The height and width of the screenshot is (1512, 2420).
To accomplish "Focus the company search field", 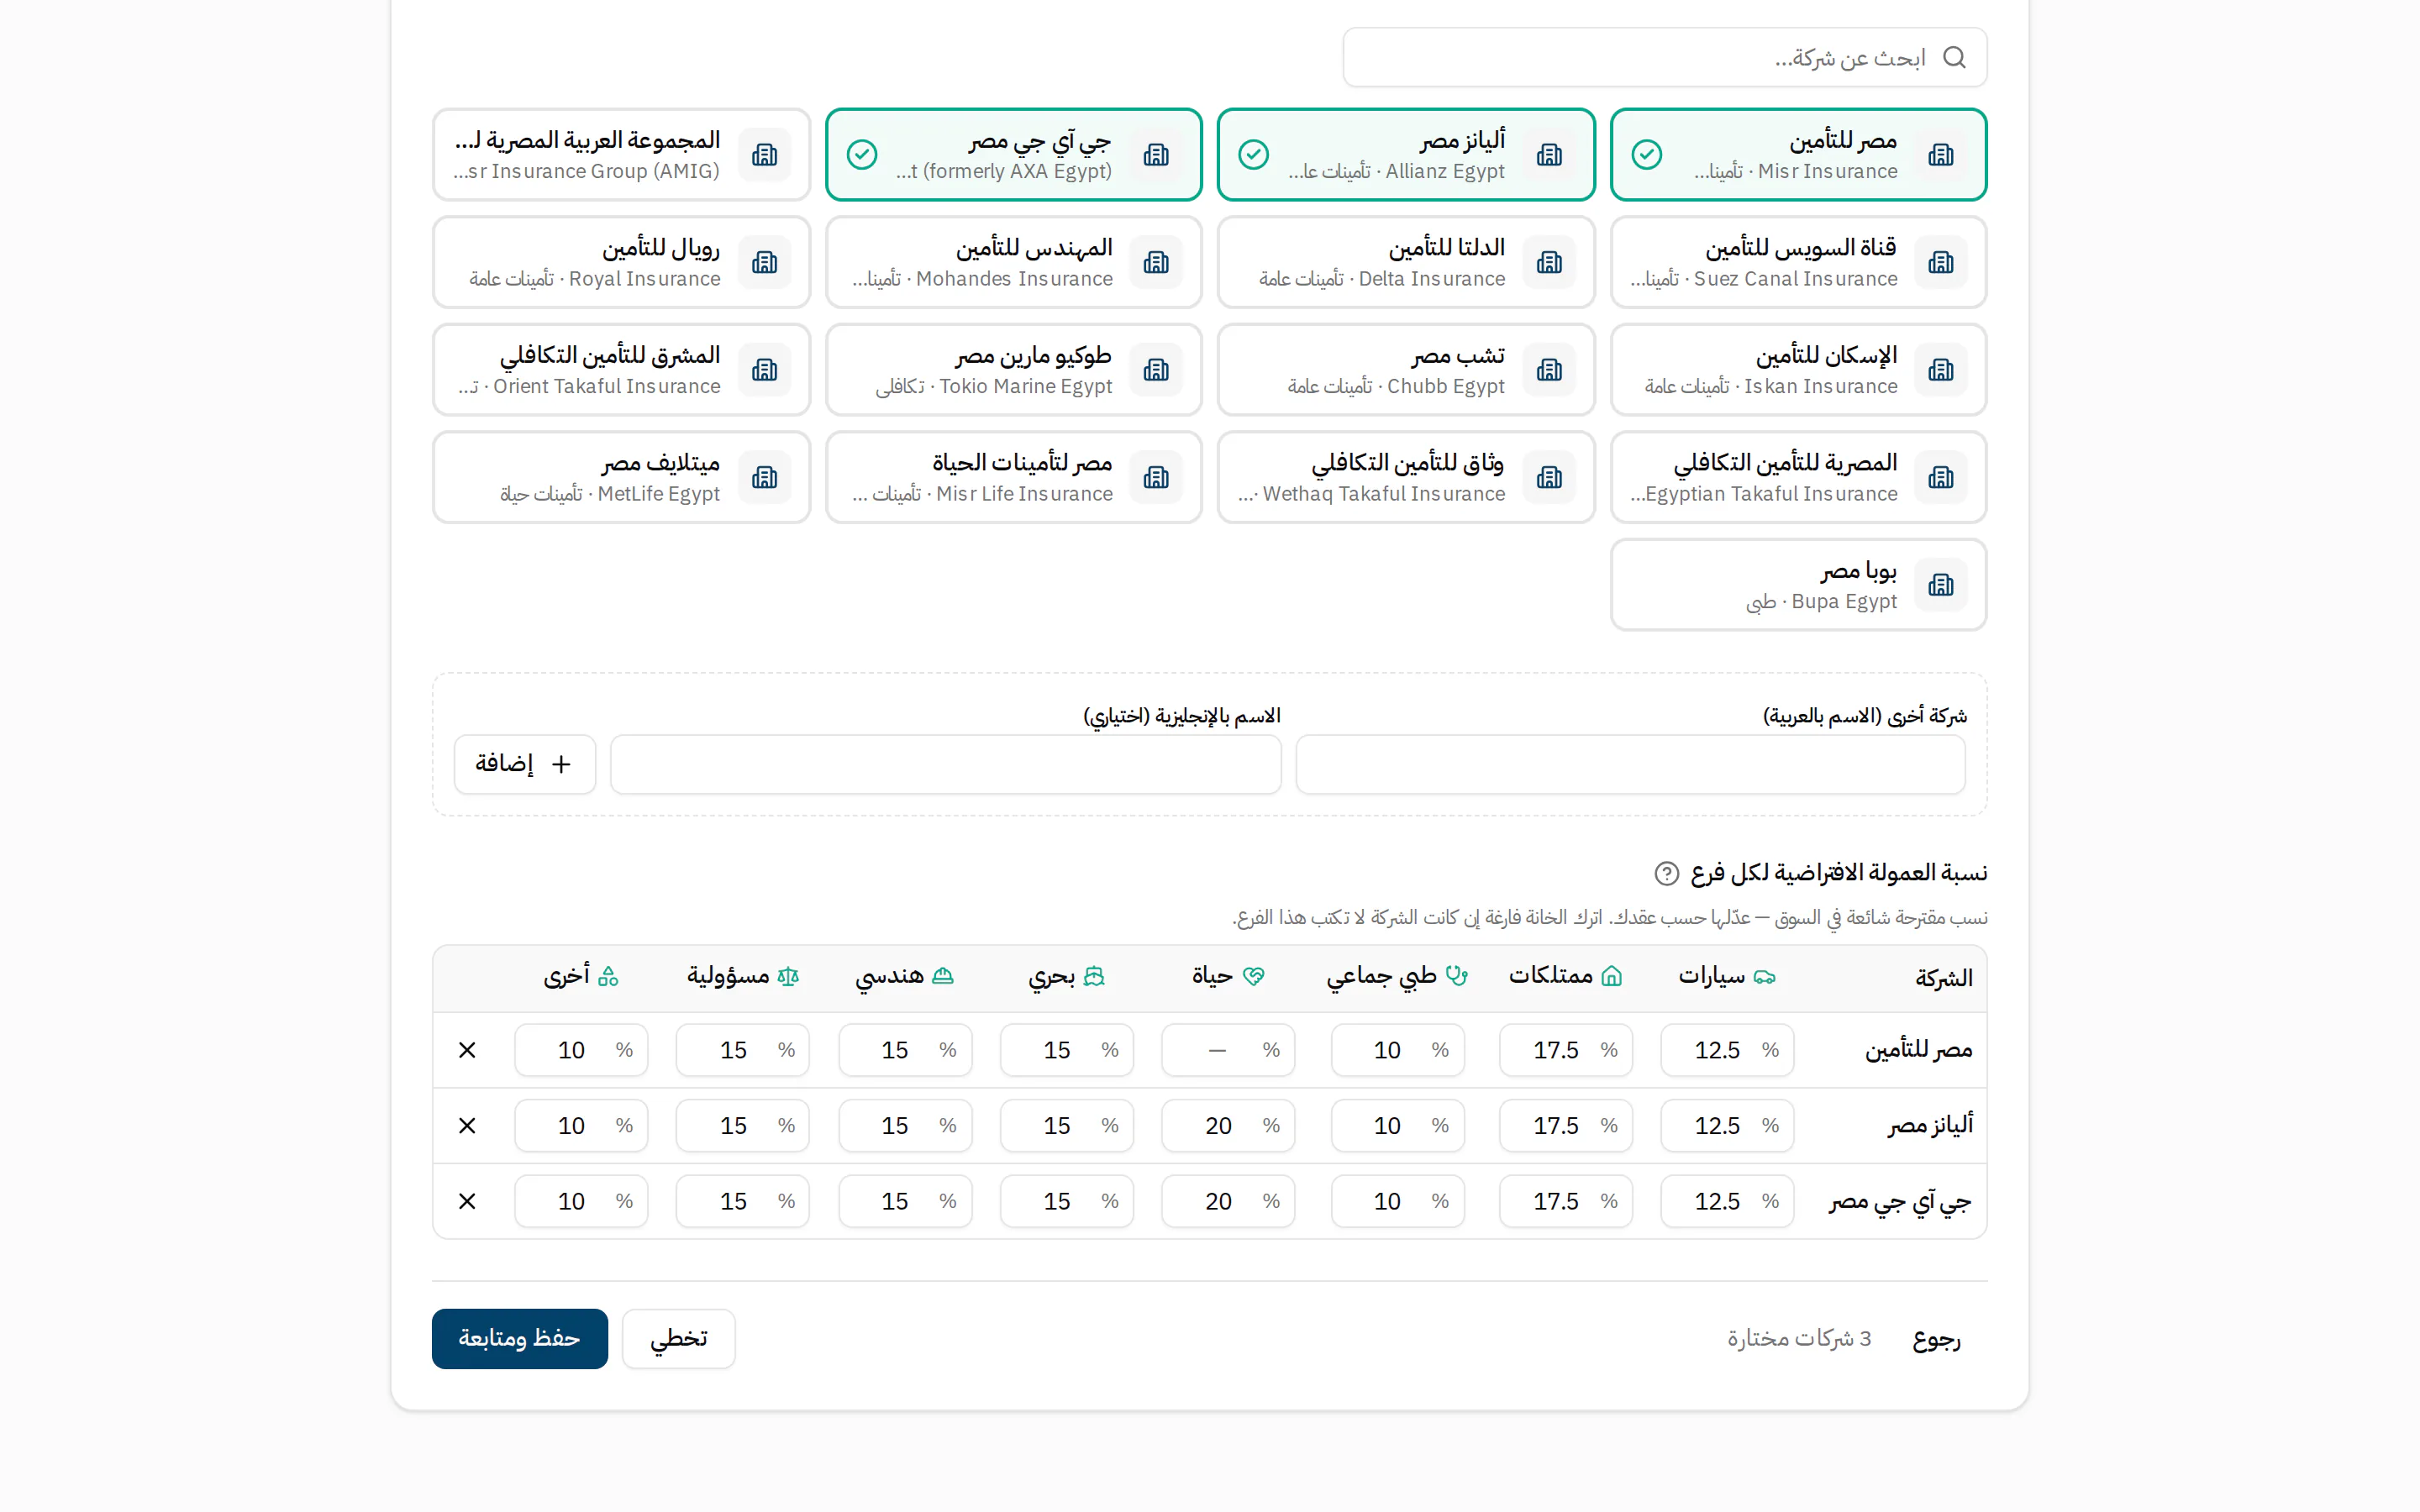I will (x=1664, y=57).
